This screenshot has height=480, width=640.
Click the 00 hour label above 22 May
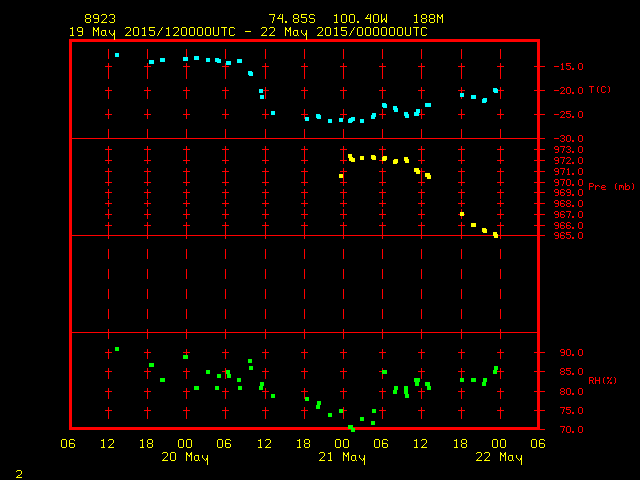tap(499, 444)
